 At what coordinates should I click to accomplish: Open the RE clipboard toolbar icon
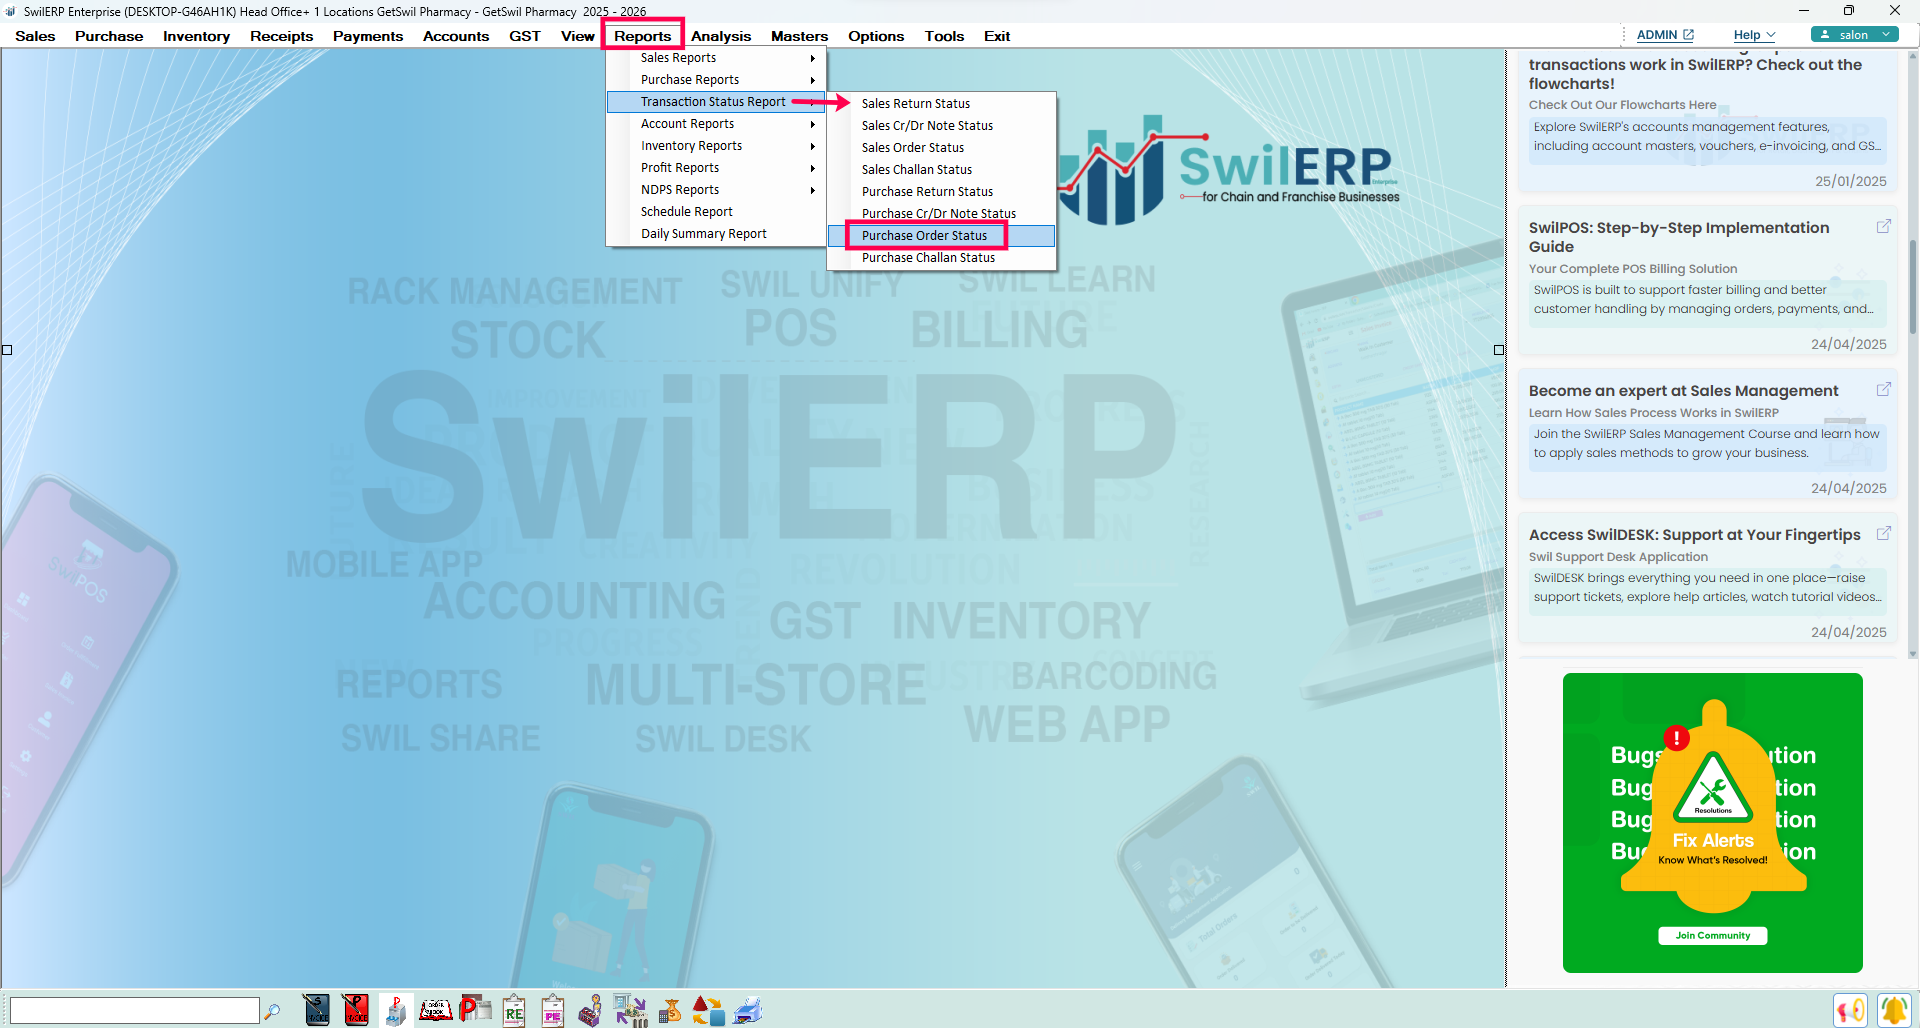[x=514, y=1010]
